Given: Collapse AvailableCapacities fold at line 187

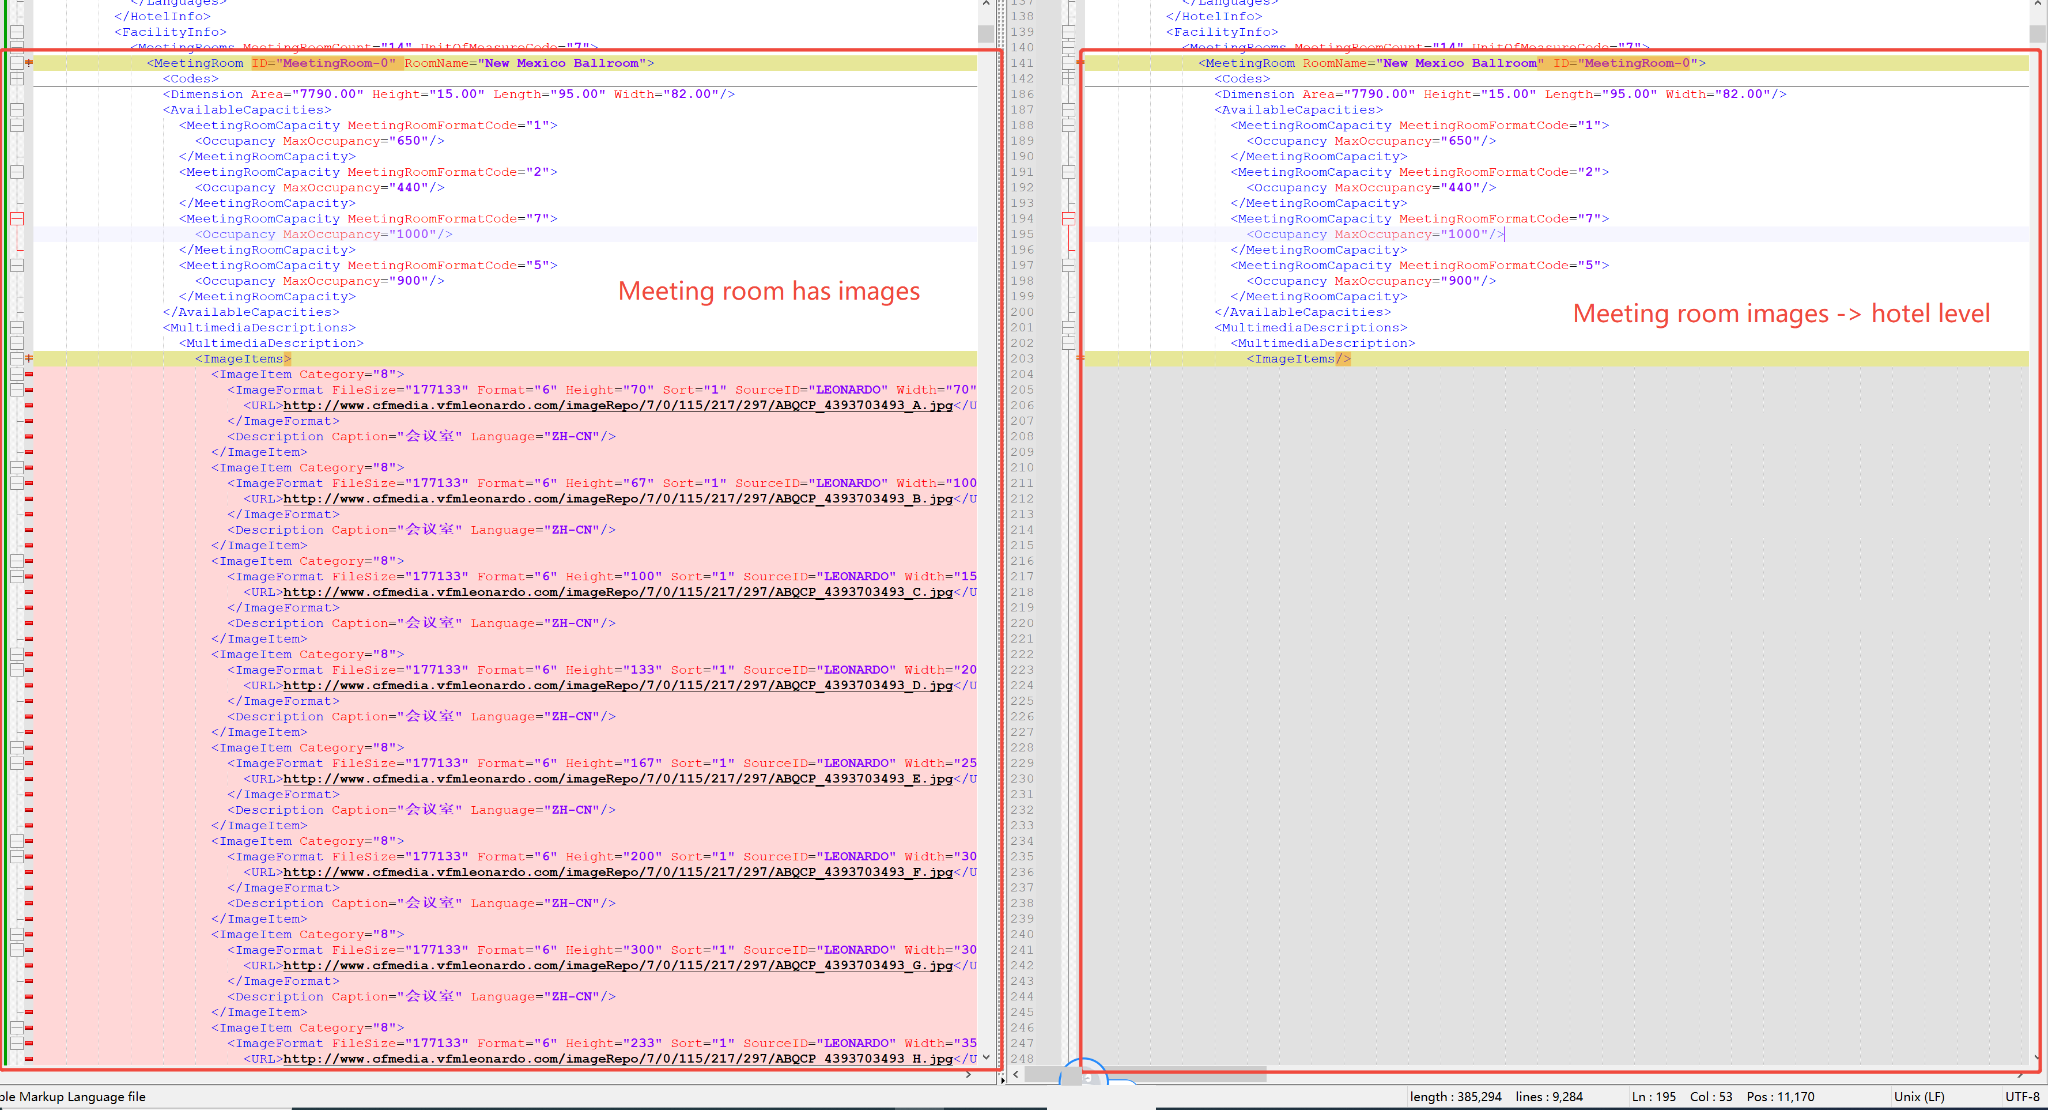Looking at the screenshot, I should (1068, 110).
